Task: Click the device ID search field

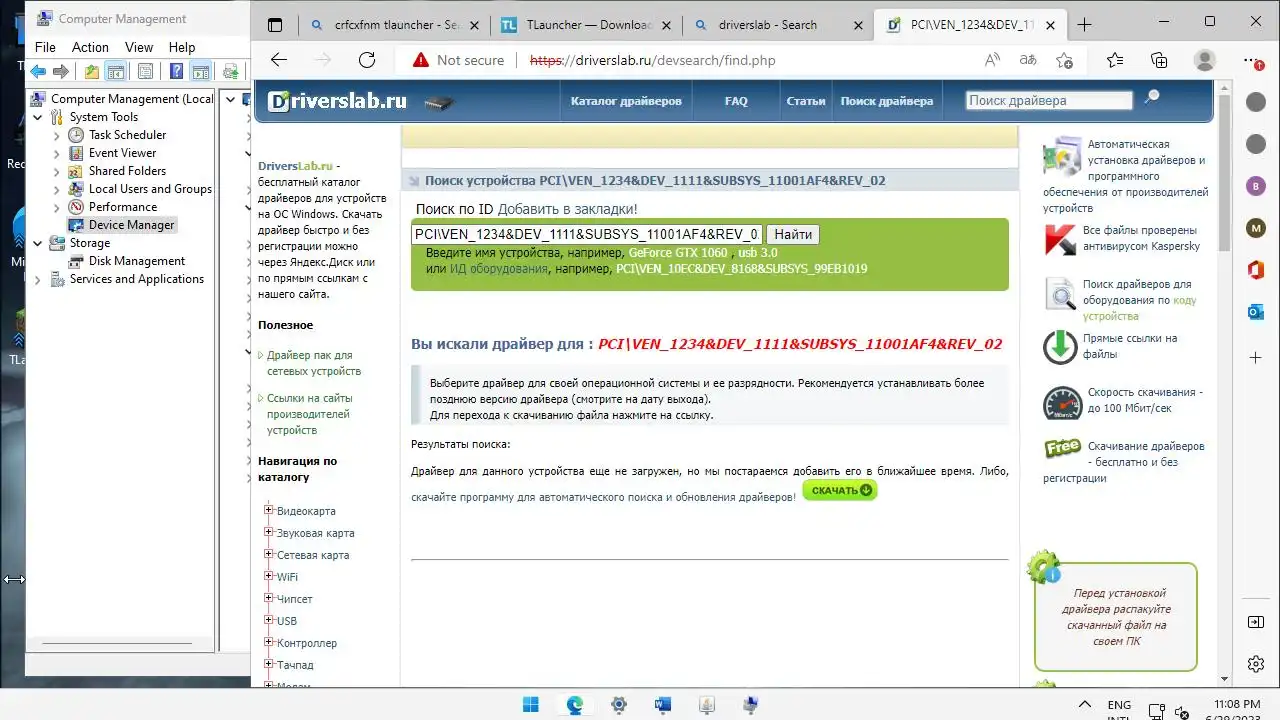Action: (x=588, y=234)
